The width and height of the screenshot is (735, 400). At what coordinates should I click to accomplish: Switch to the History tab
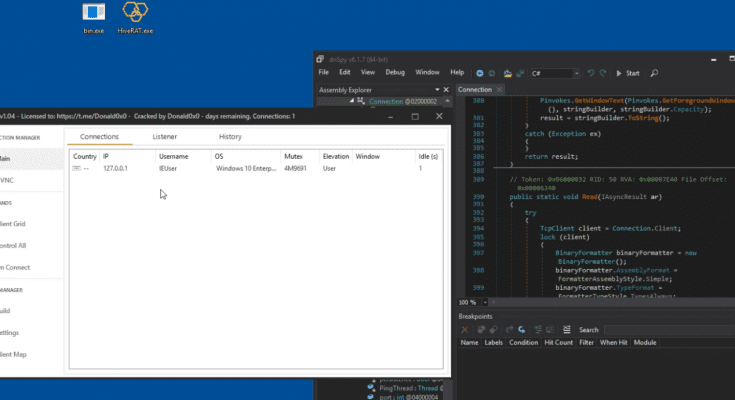pyautogui.click(x=229, y=136)
